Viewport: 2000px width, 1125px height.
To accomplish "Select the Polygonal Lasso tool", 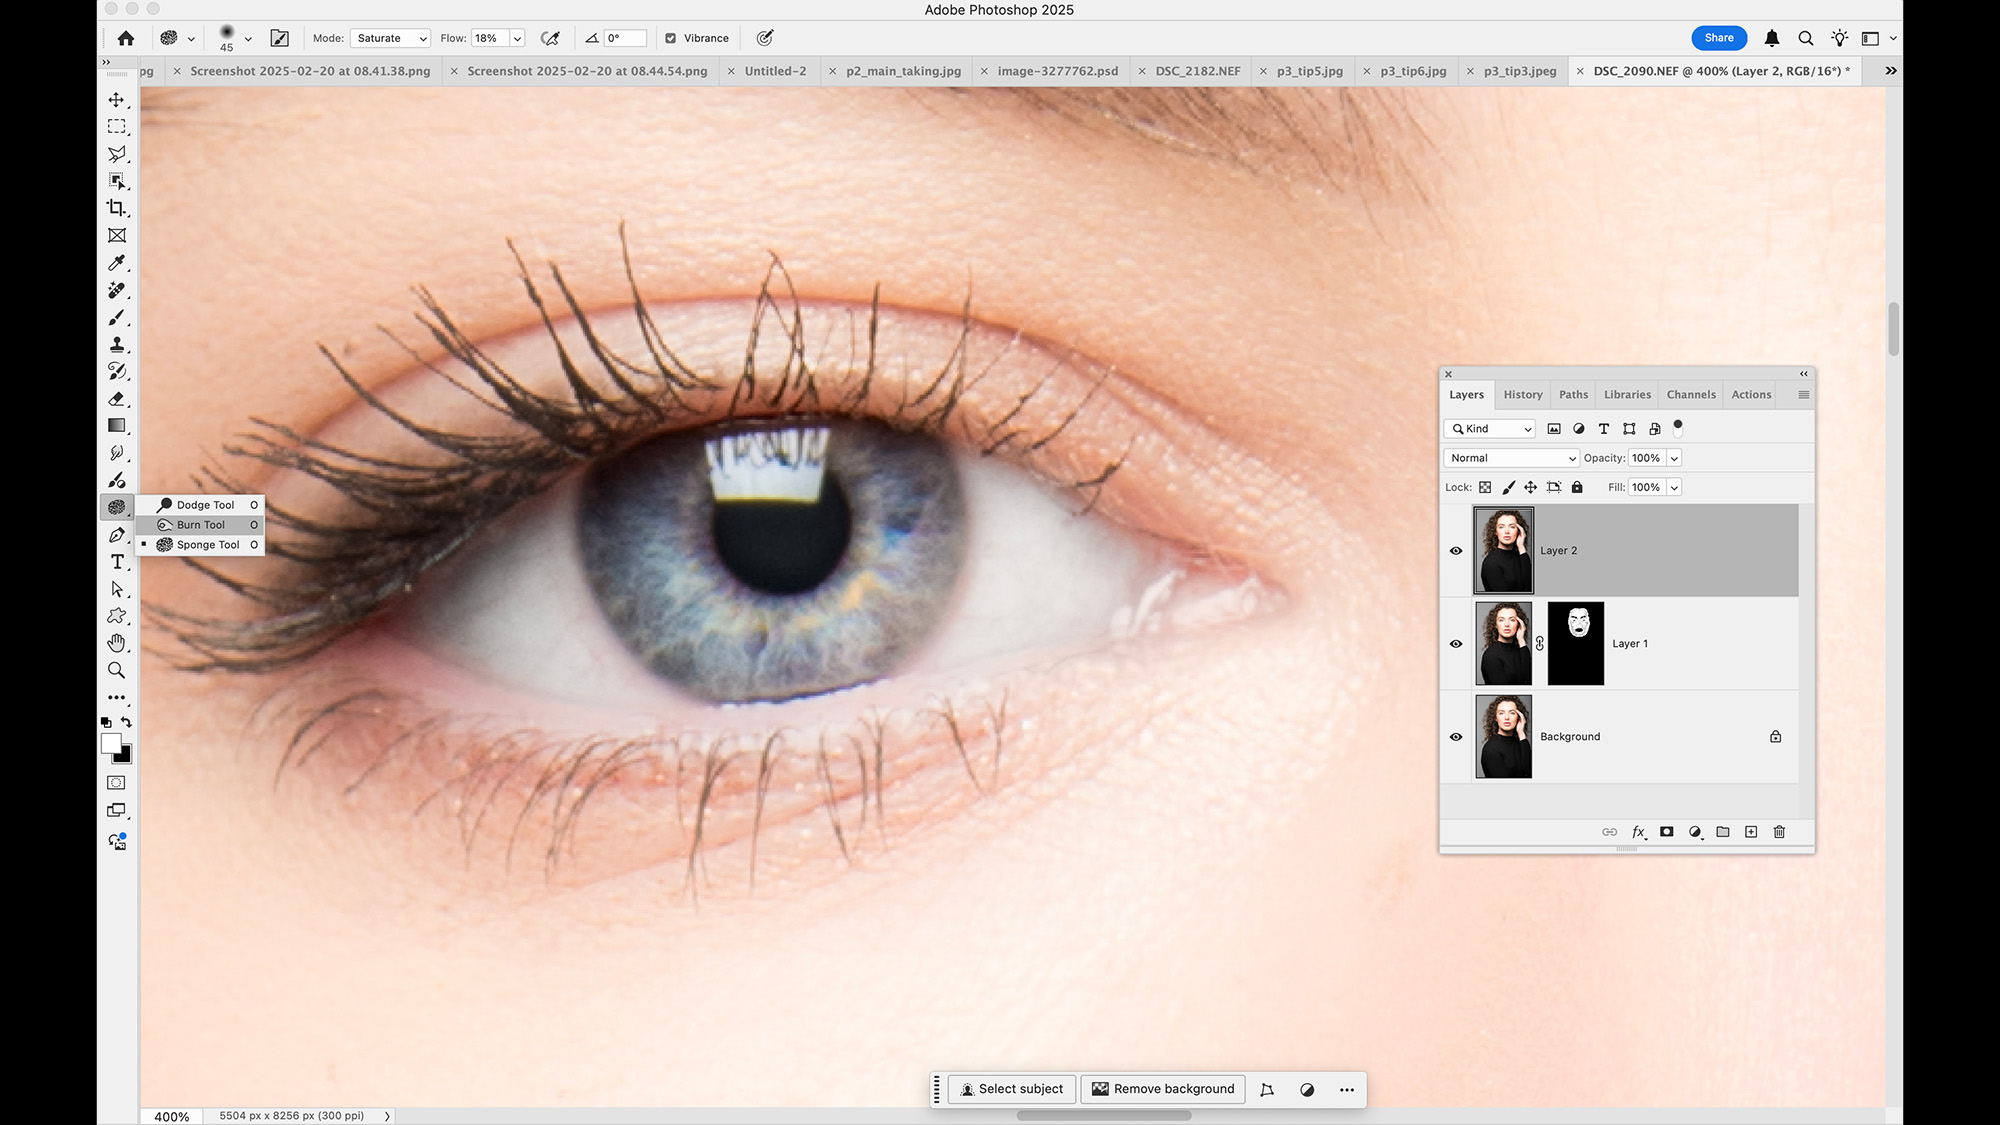I will point(117,154).
